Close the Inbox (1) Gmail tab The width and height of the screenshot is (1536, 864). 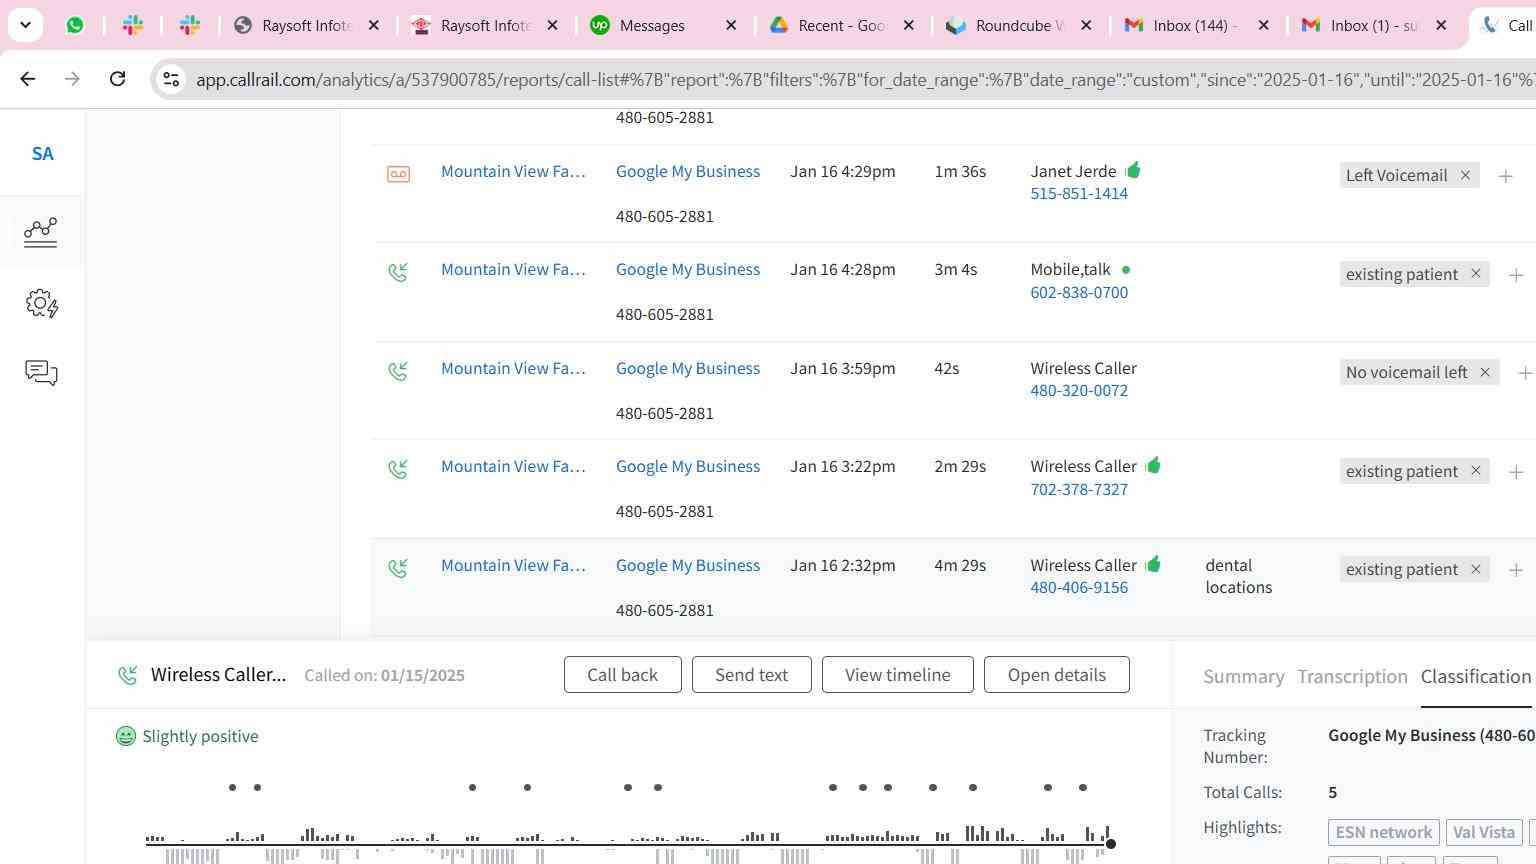pyautogui.click(x=1441, y=25)
